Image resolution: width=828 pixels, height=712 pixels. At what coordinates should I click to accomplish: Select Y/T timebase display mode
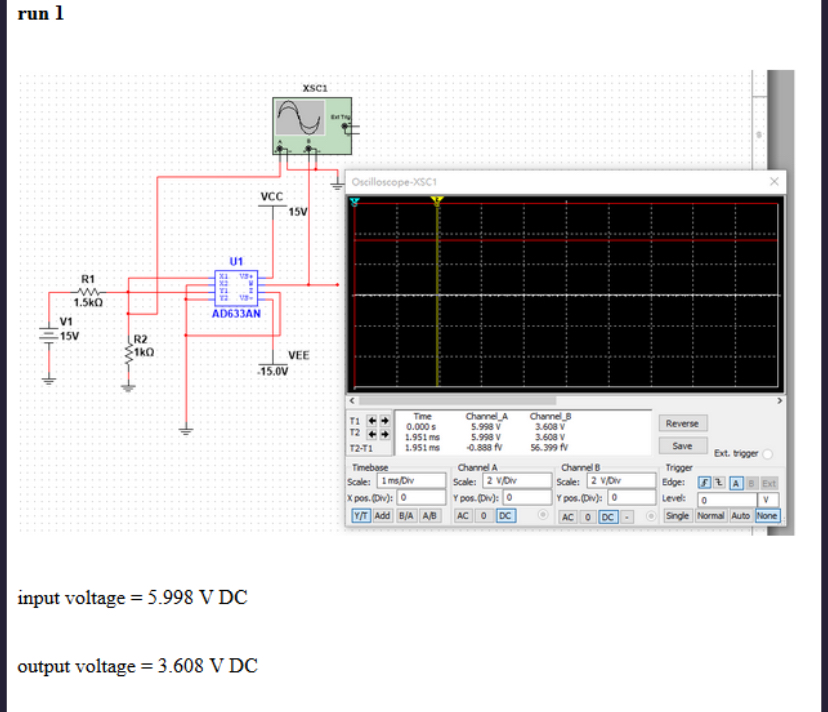coord(362,514)
